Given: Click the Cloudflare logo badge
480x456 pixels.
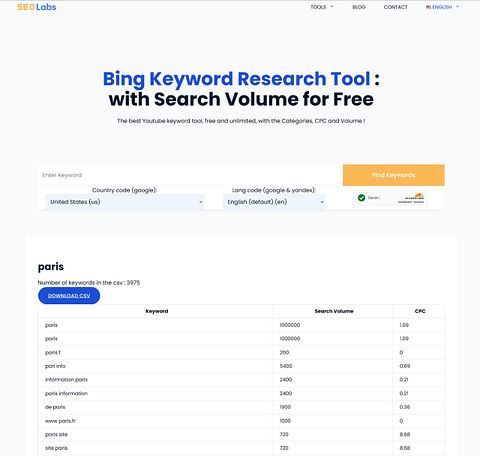Looking at the screenshot, I should (x=411, y=198).
